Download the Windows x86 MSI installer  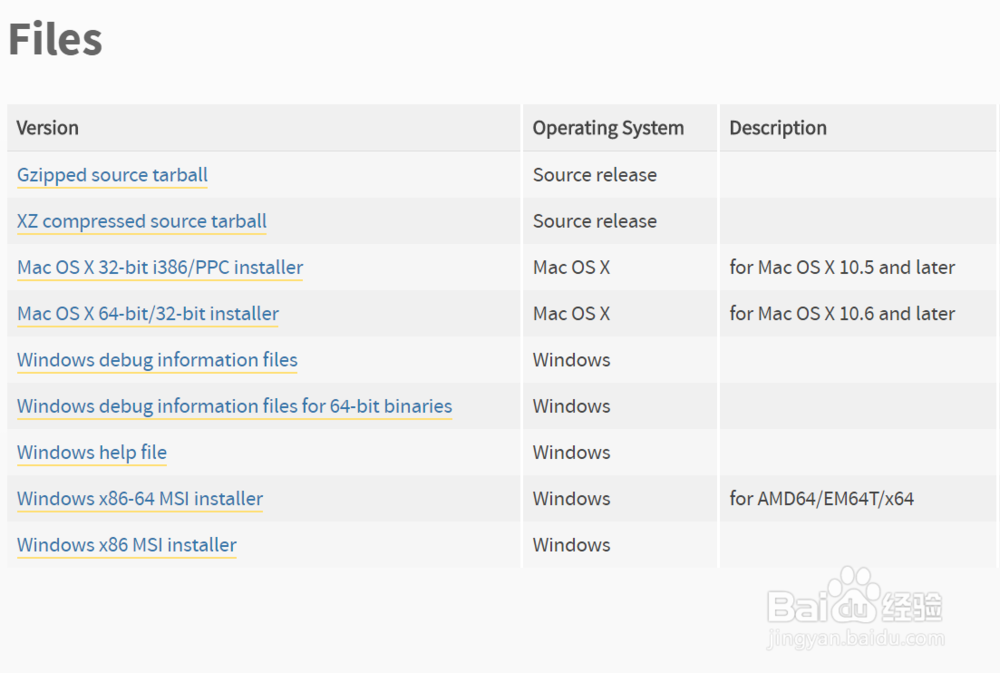tap(127, 545)
